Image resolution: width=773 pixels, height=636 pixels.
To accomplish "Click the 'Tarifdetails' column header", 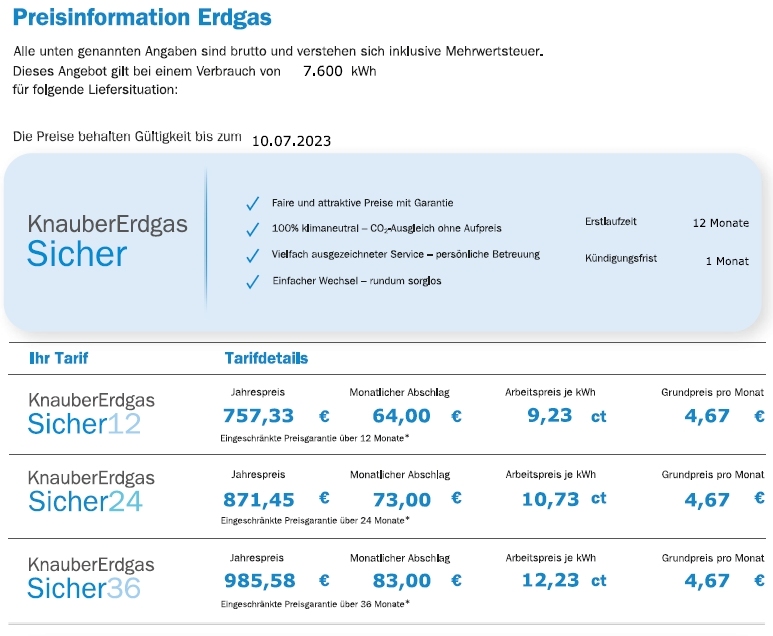I will pyautogui.click(x=266, y=358).
